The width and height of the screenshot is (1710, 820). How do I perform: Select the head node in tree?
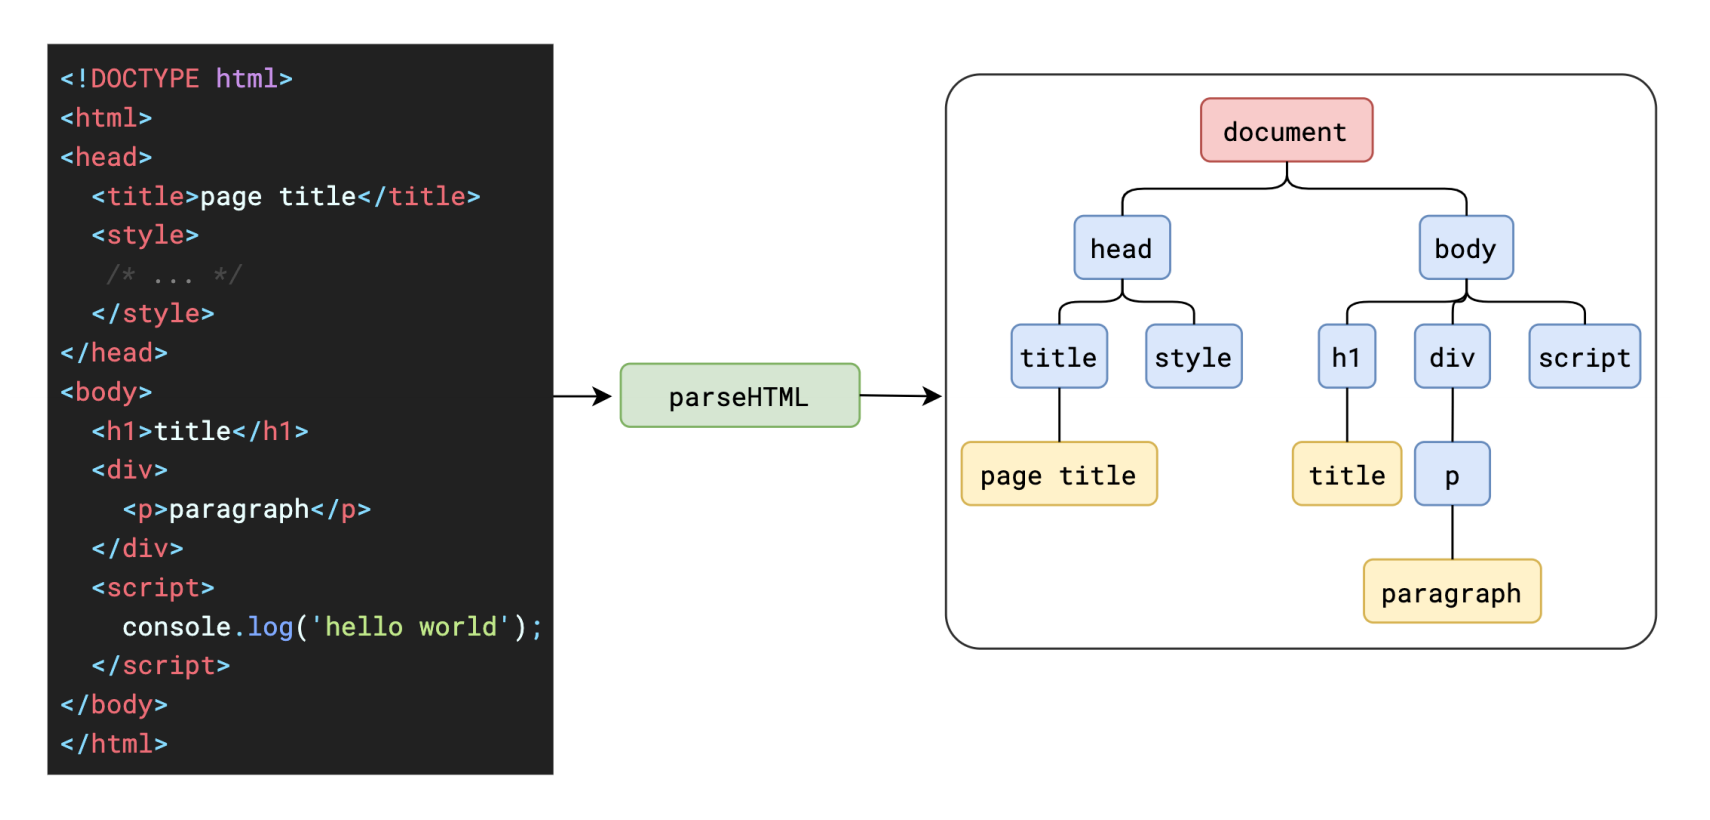click(x=1122, y=247)
